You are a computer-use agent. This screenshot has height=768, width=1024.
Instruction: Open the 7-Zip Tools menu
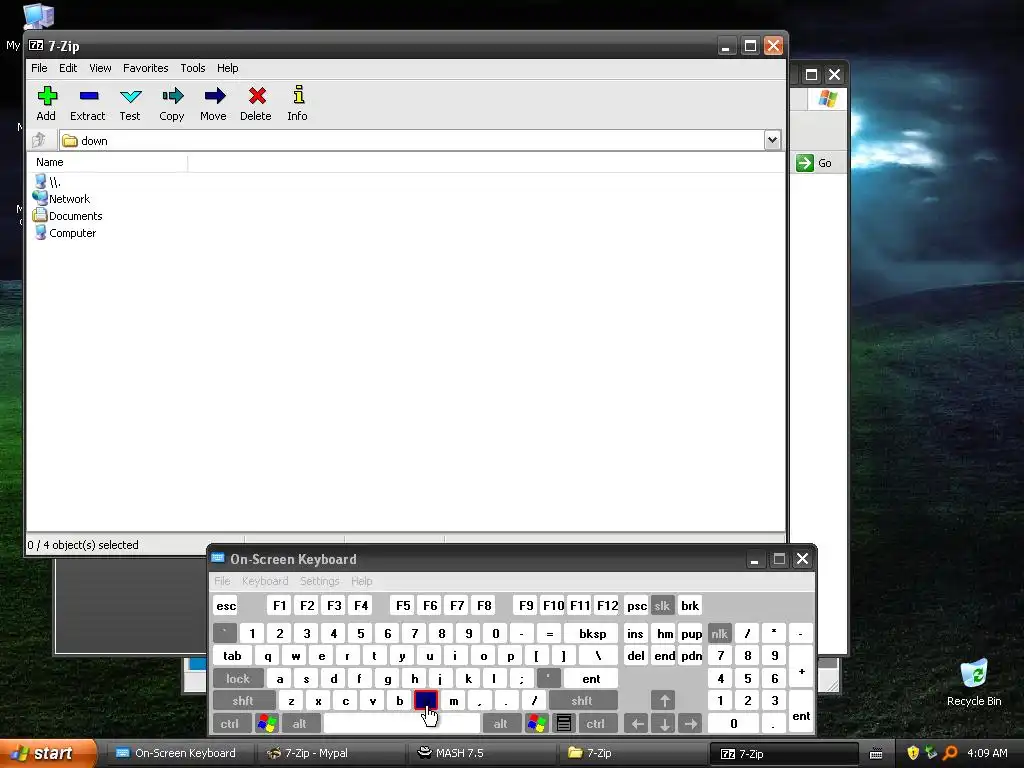[193, 68]
